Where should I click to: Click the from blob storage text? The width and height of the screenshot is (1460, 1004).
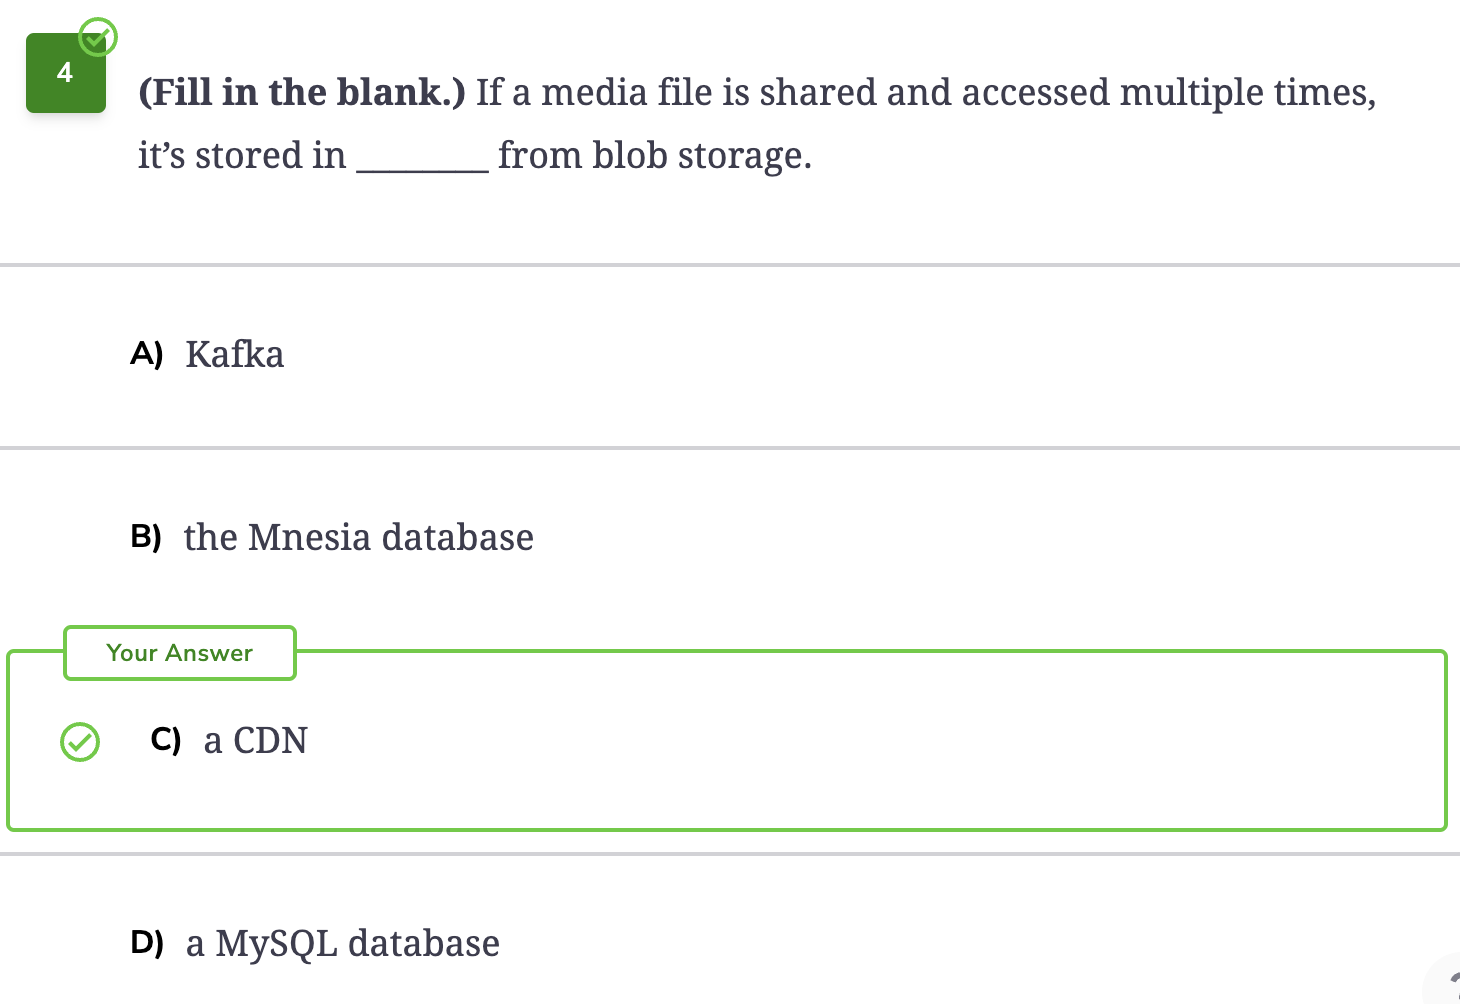(655, 156)
